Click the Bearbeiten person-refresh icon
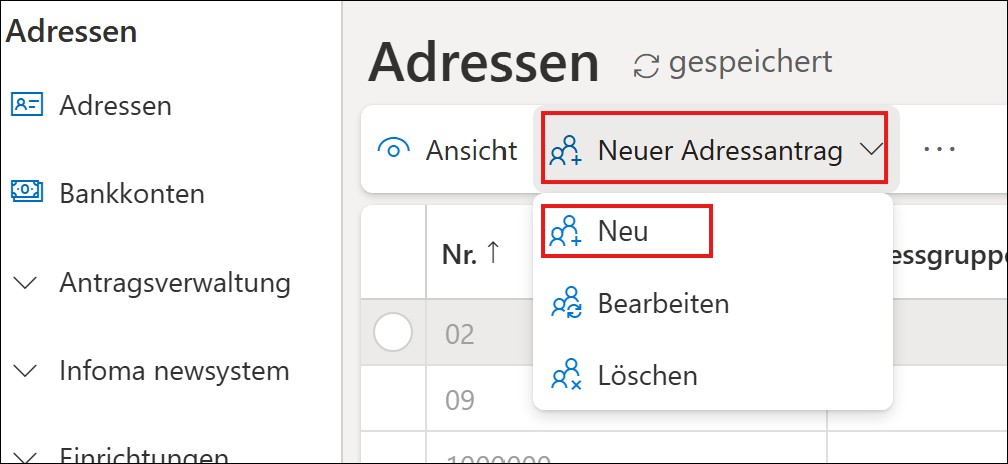1008x464 pixels. point(566,303)
